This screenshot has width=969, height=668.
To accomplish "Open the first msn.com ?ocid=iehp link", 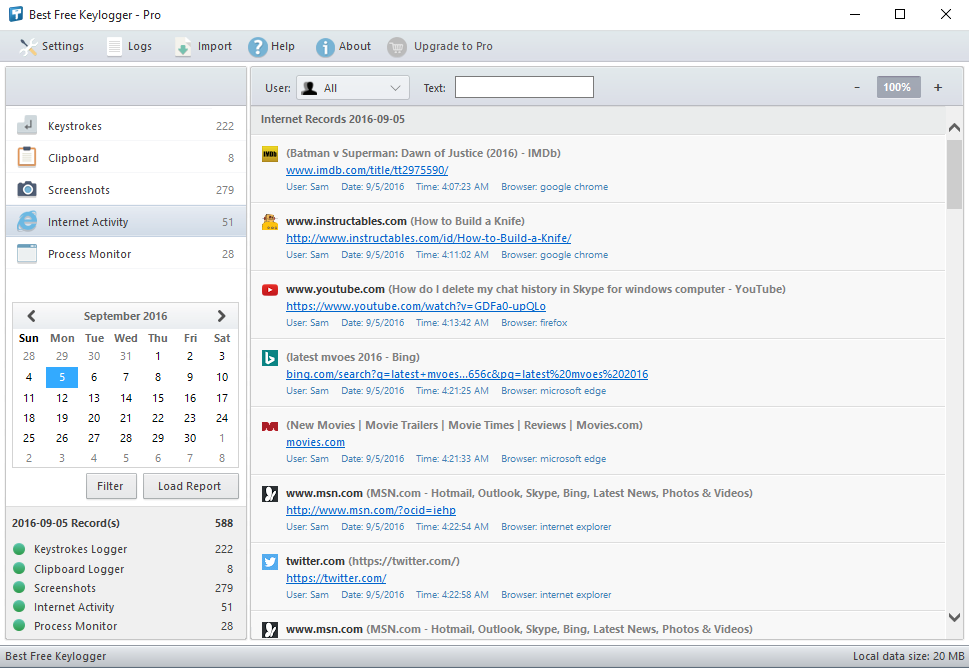I will [371, 510].
